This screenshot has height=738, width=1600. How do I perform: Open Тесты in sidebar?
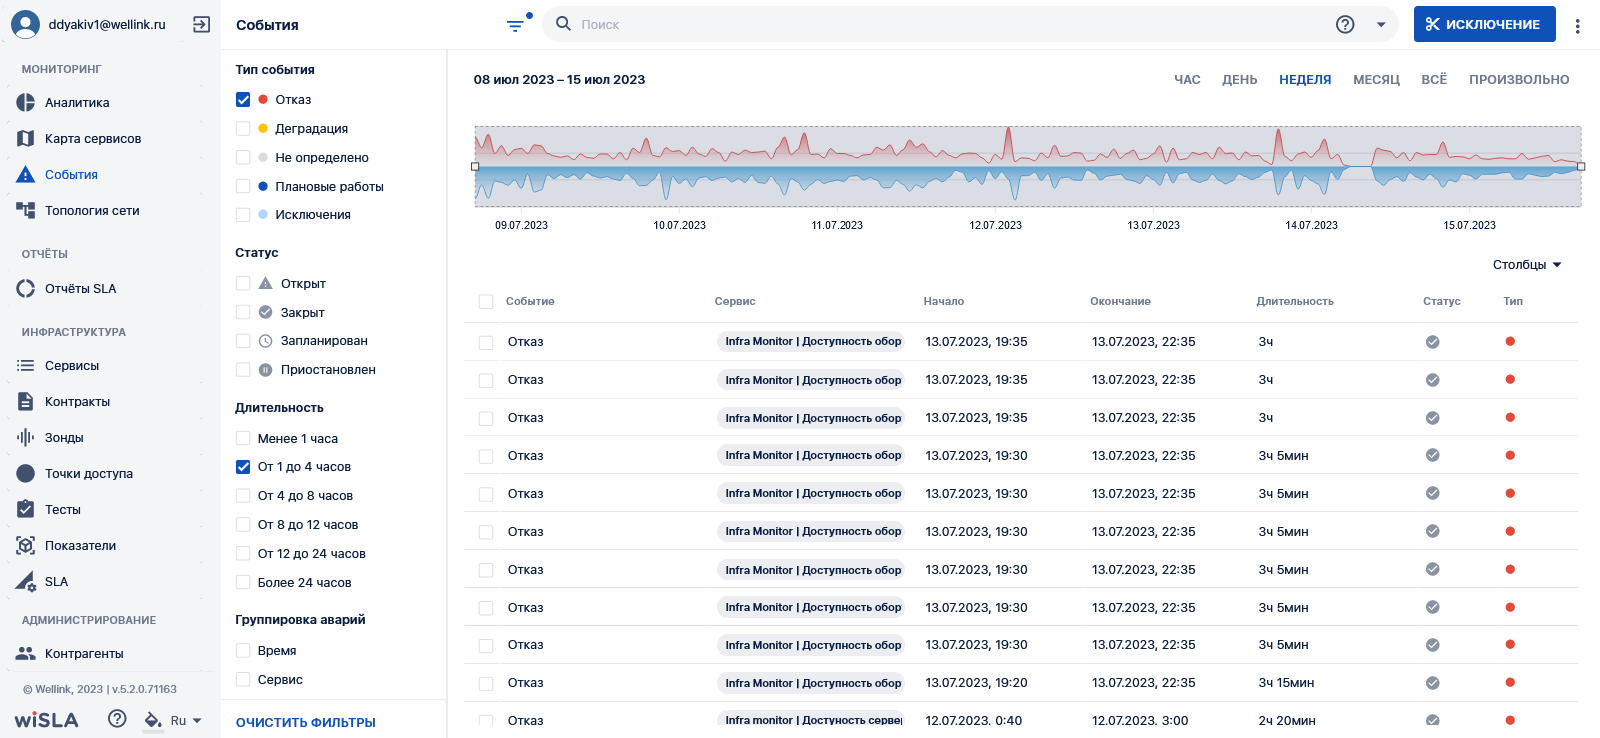[62, 510]
